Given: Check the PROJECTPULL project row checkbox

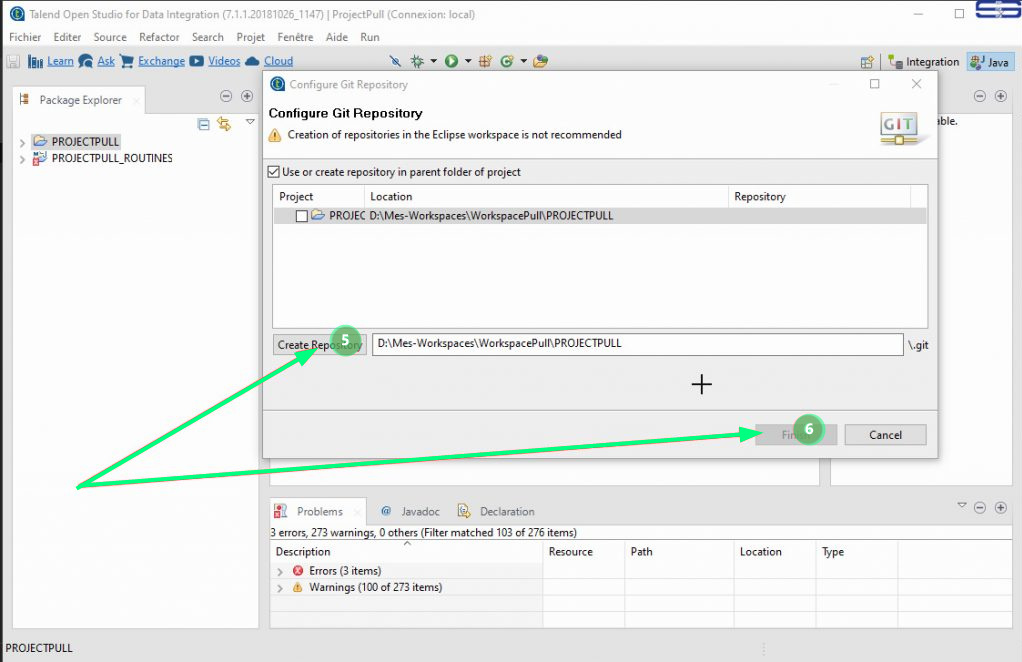Looking at the screenshot, I should (x=302, y=216).
